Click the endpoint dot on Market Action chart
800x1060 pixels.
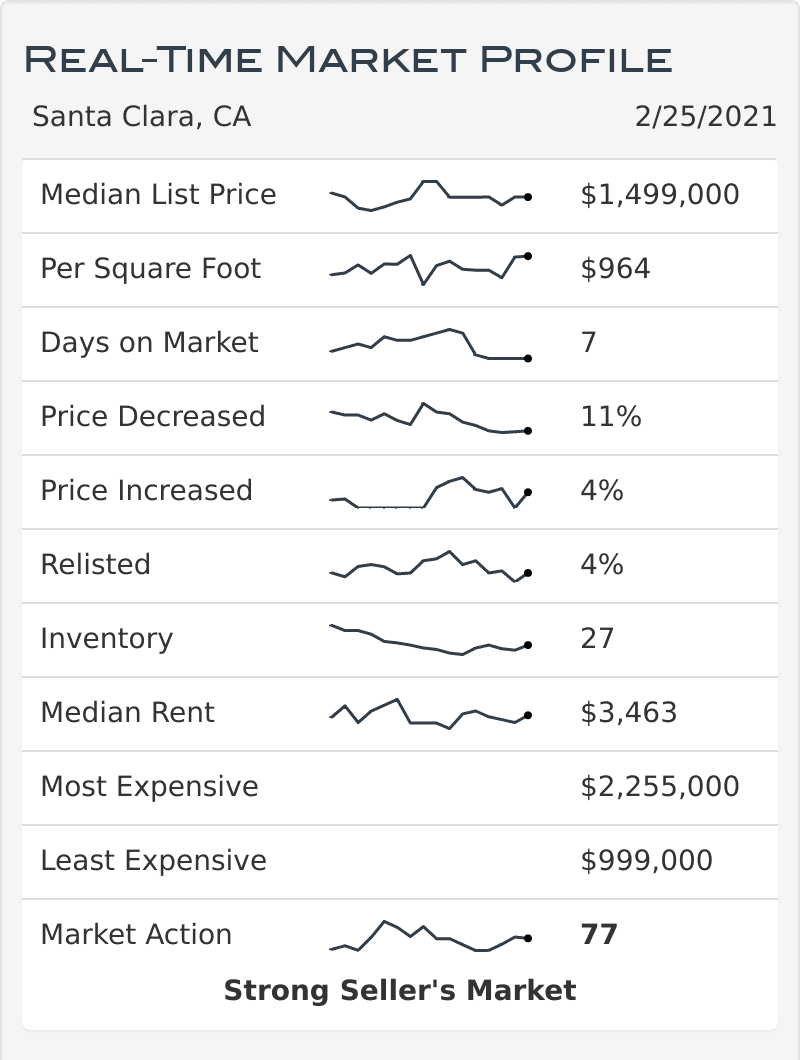tap(527, 937)
